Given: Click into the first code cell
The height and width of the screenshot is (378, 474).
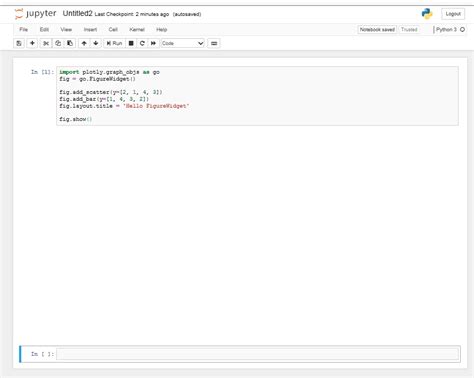Looking at the screenshot, I should (257, 96).
